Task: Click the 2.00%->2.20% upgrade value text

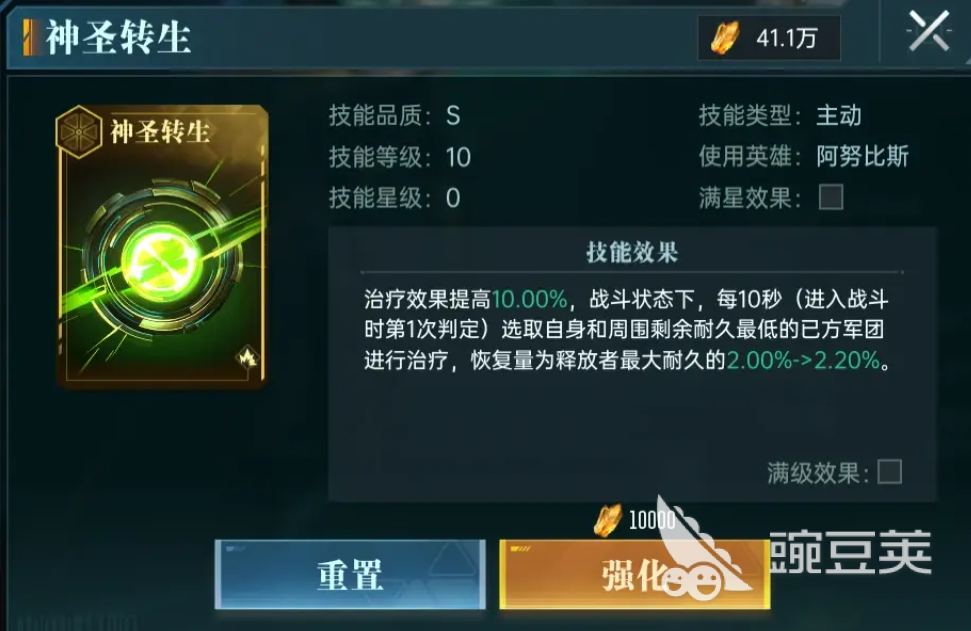Action: point(803,360)
